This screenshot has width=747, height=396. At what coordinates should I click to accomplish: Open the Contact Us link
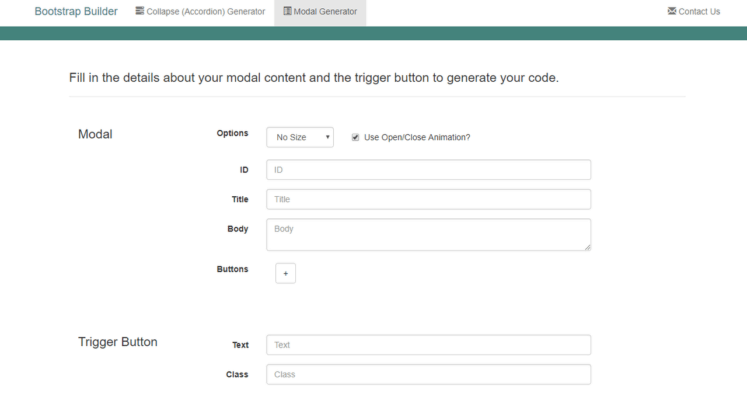[x=694, y=11]
